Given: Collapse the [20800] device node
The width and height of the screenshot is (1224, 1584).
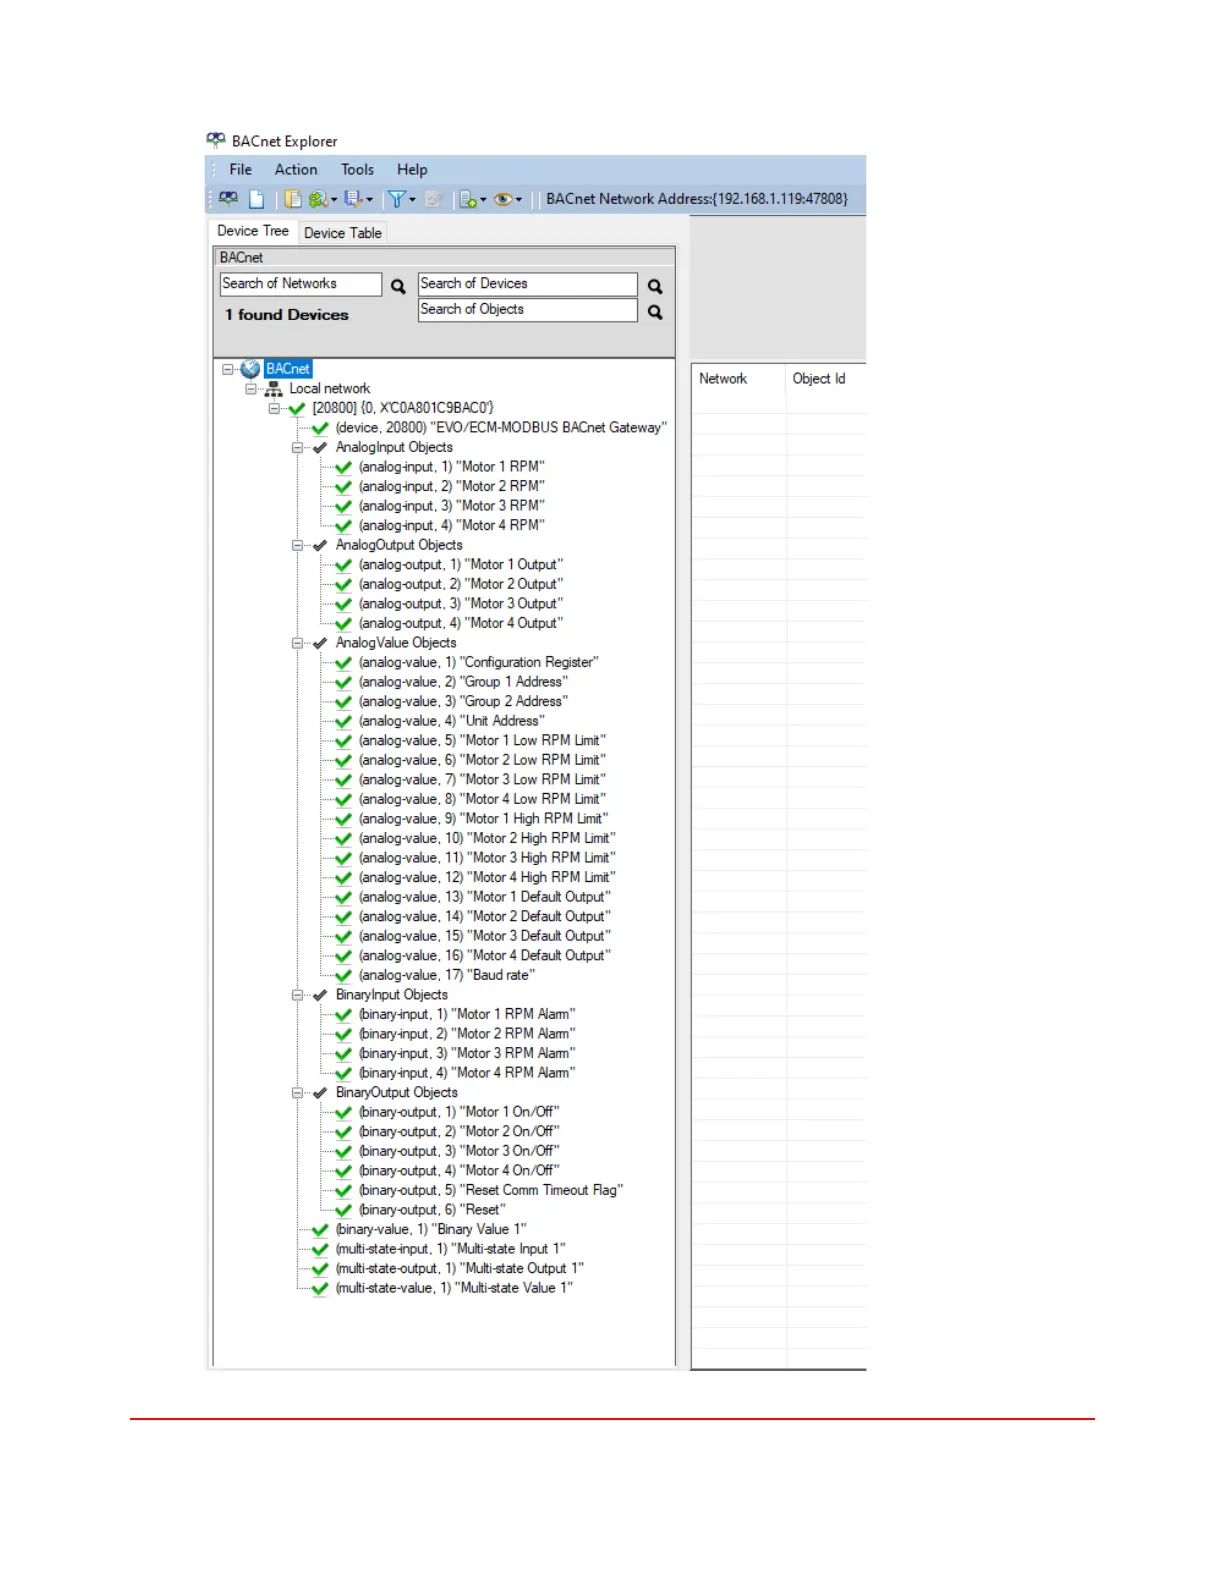Looking at the screenshot, I should 273,408.
